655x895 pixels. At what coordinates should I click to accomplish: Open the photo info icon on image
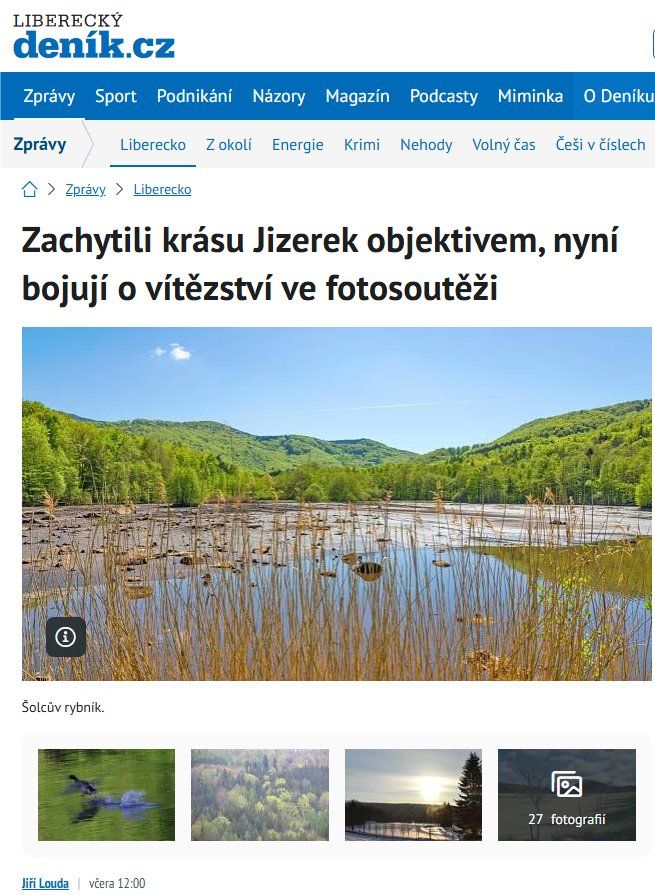click(x=66, y=636)
